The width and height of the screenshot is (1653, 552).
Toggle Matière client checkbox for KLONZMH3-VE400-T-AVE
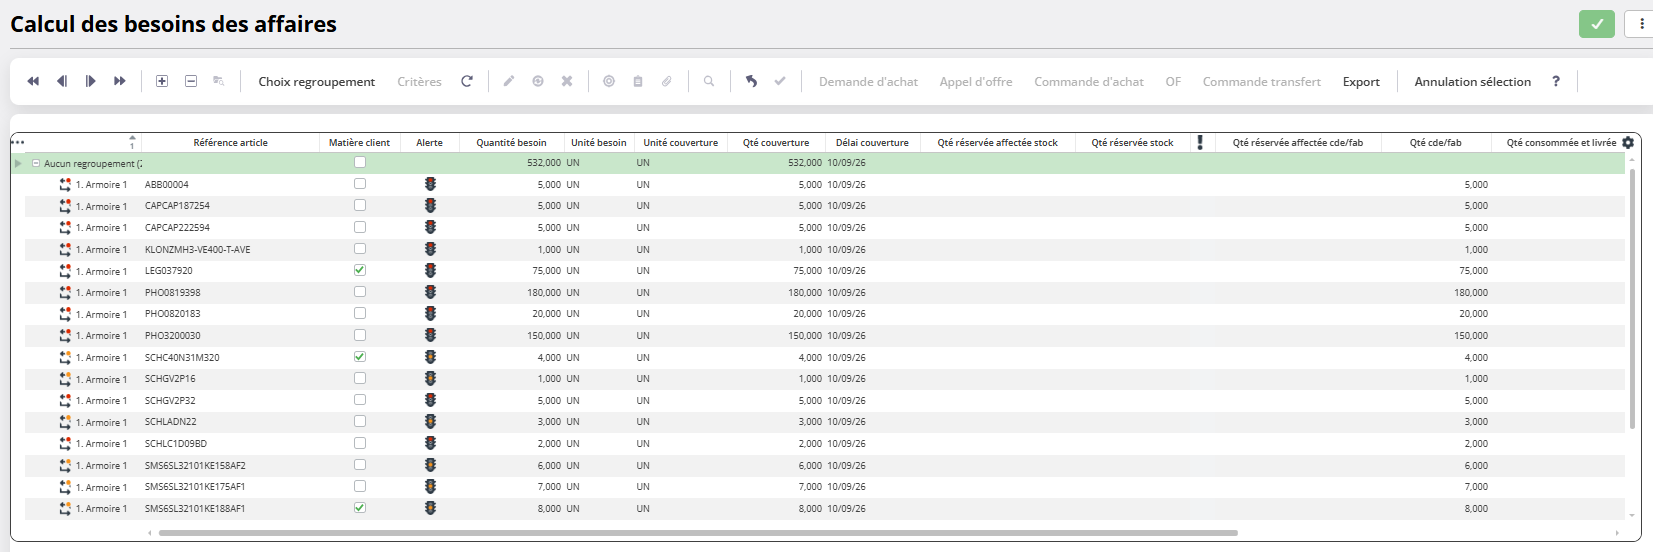(360, 249)
